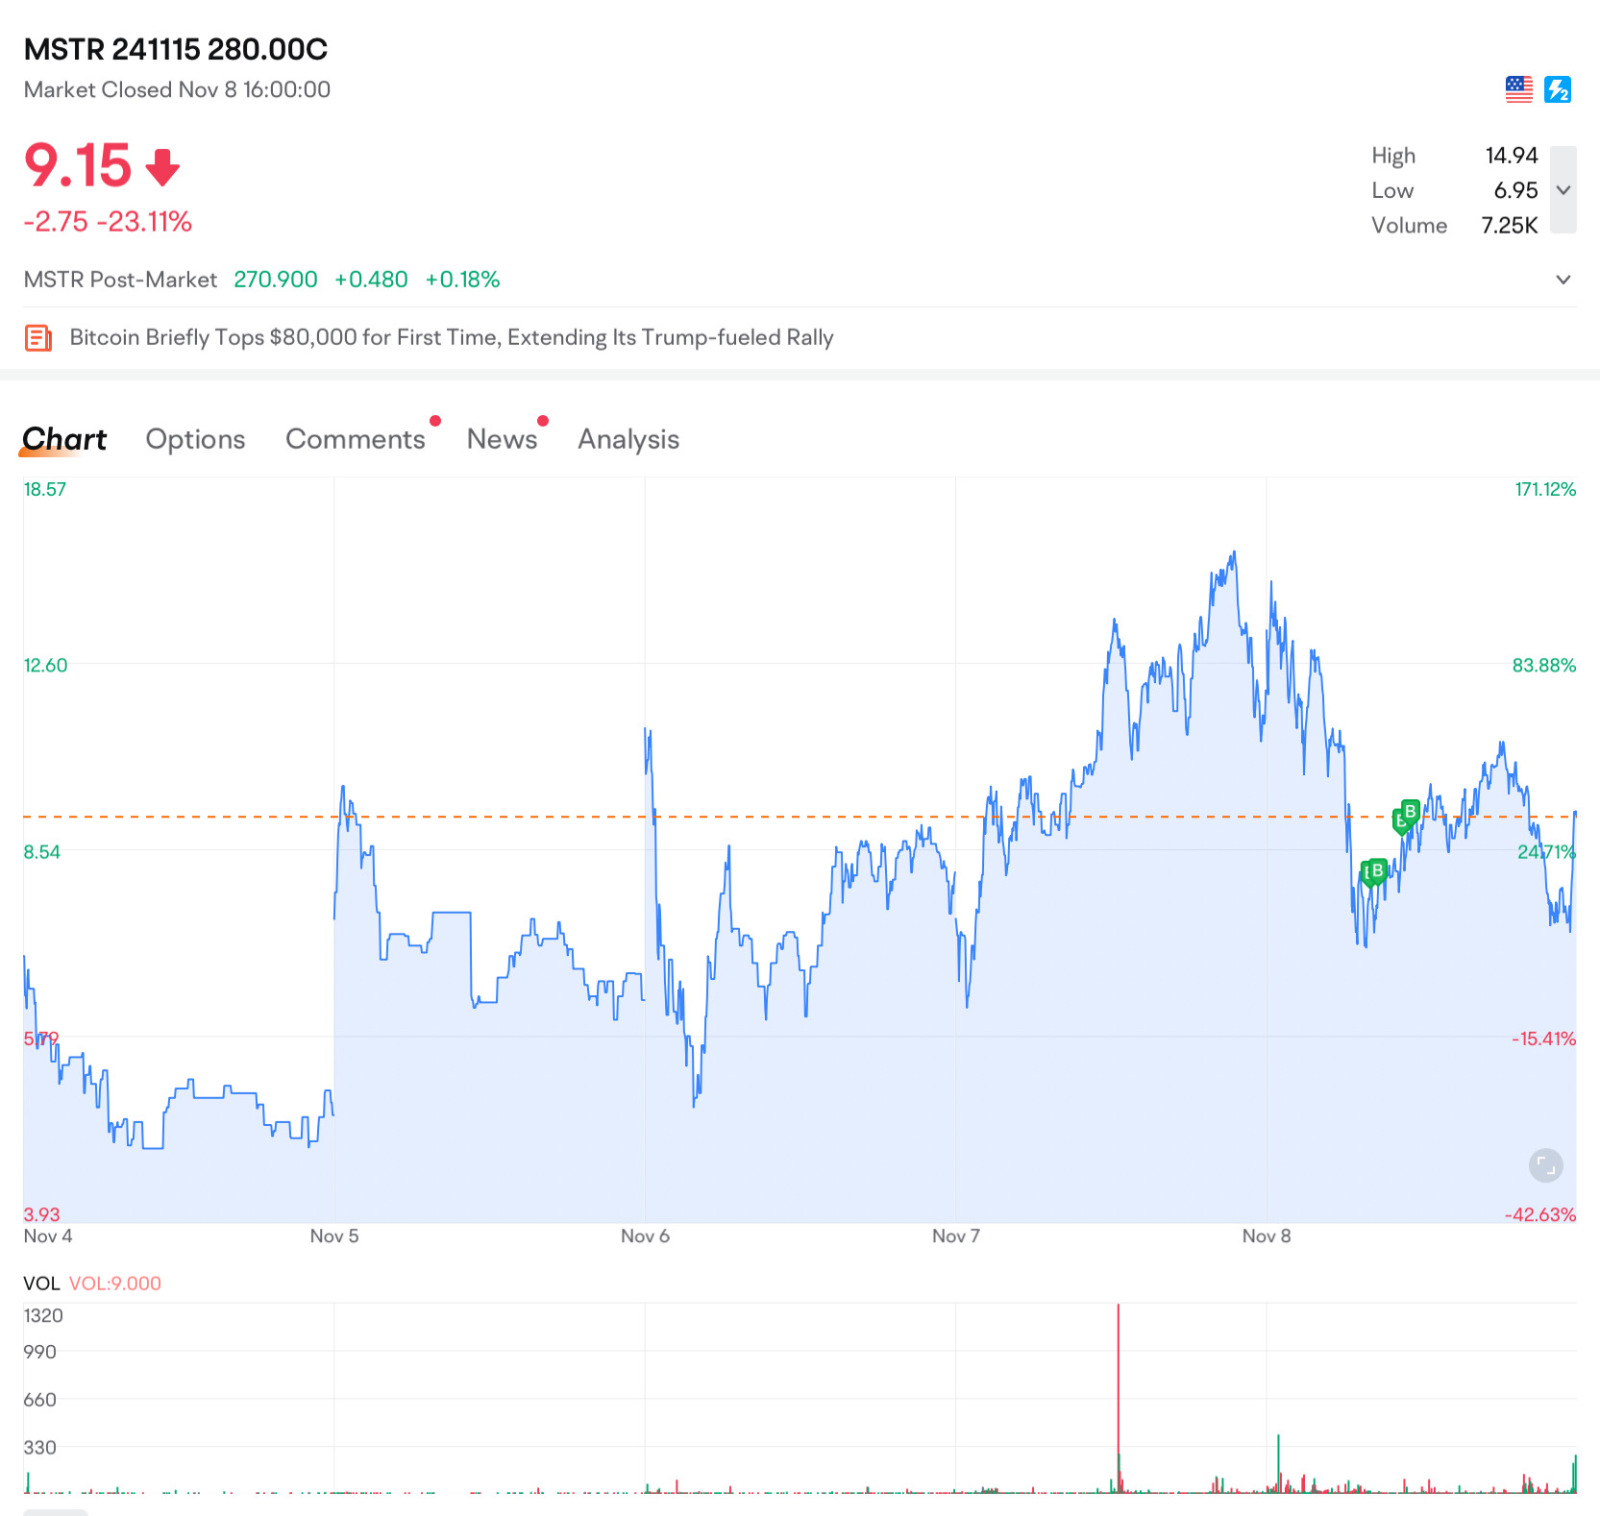Click the MSTR Post-Market label
The height and width of the screenshot is (1516, 1600).
coord(120,280)
